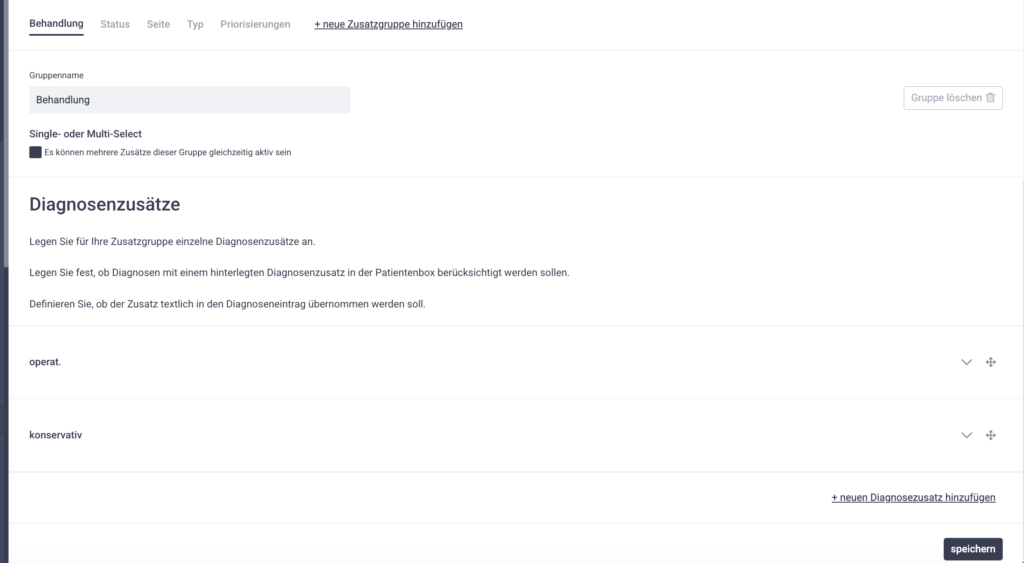Click '+ neuen Diagnosezusatz hinzufügen' link
1024x563 pixels.
tap(913, 497)
